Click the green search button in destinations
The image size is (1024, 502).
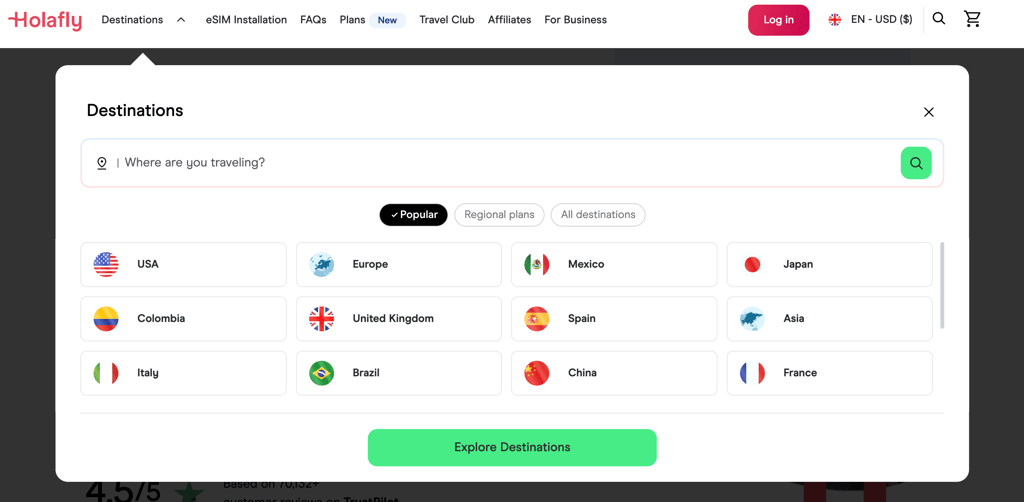click(916, 163)
